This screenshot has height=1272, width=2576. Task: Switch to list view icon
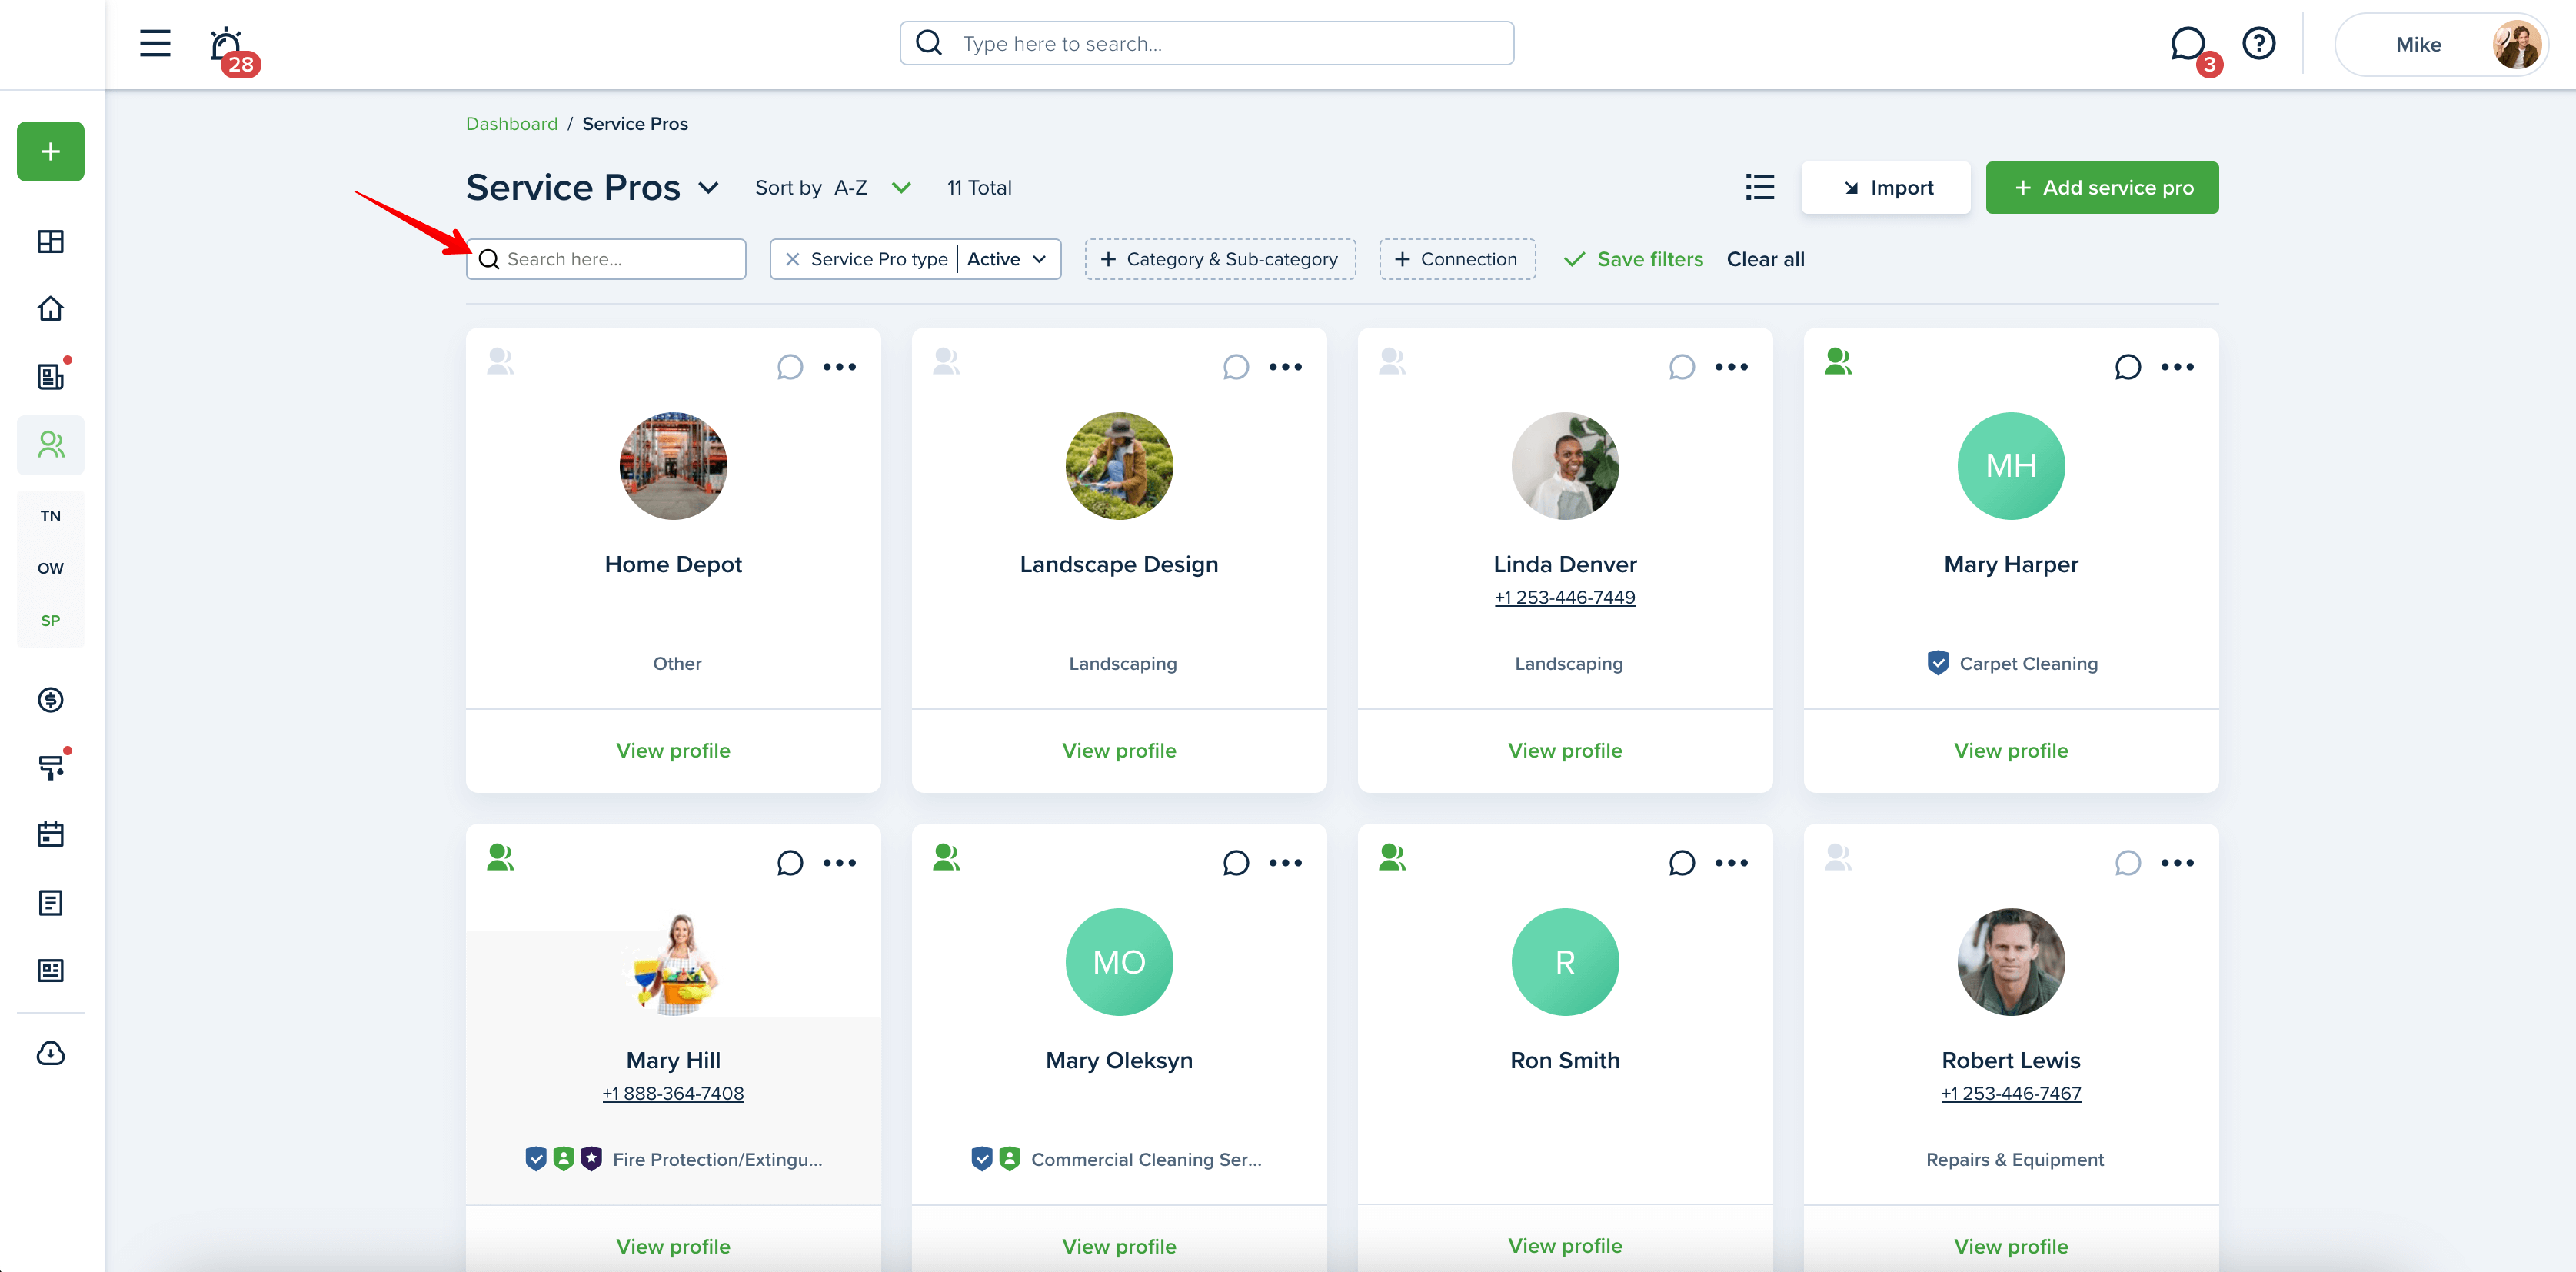(x=1760, y=187)
